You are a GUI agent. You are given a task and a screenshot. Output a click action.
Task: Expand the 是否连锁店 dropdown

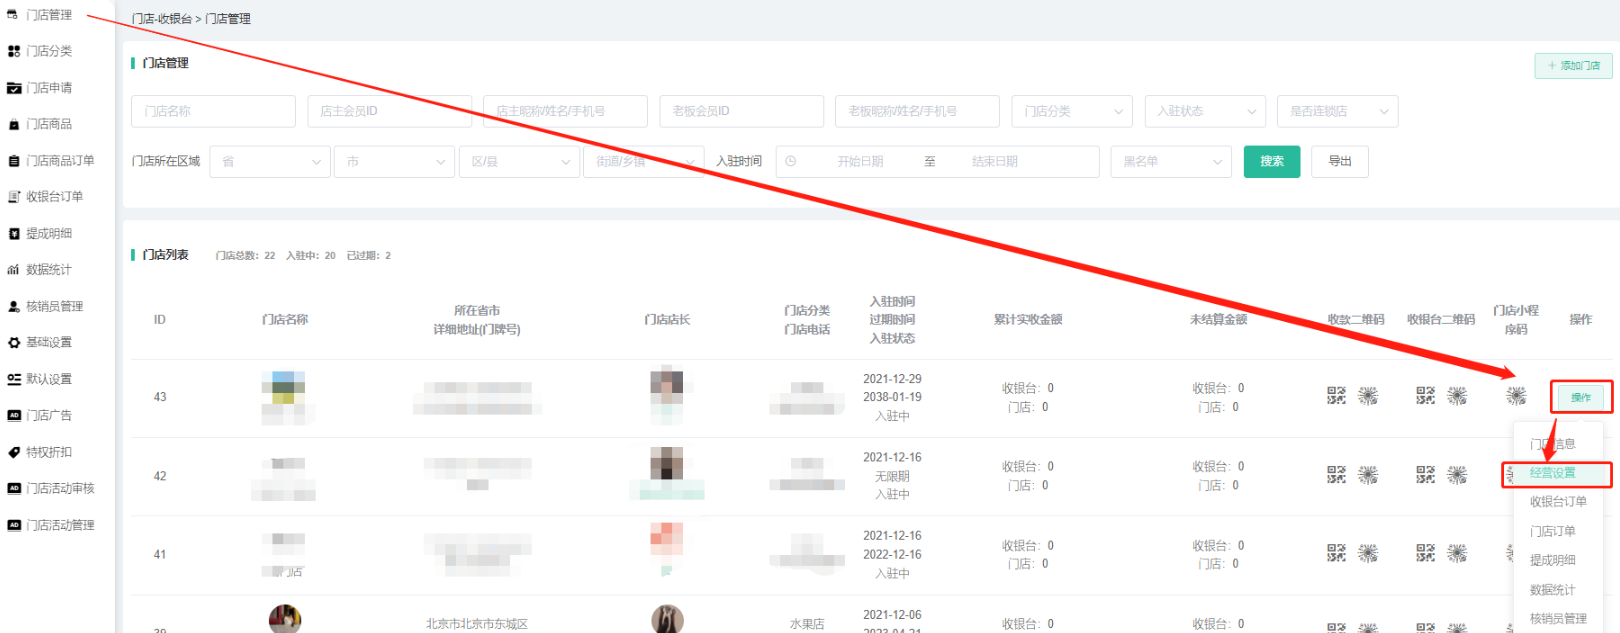(x=1336, y=111)
